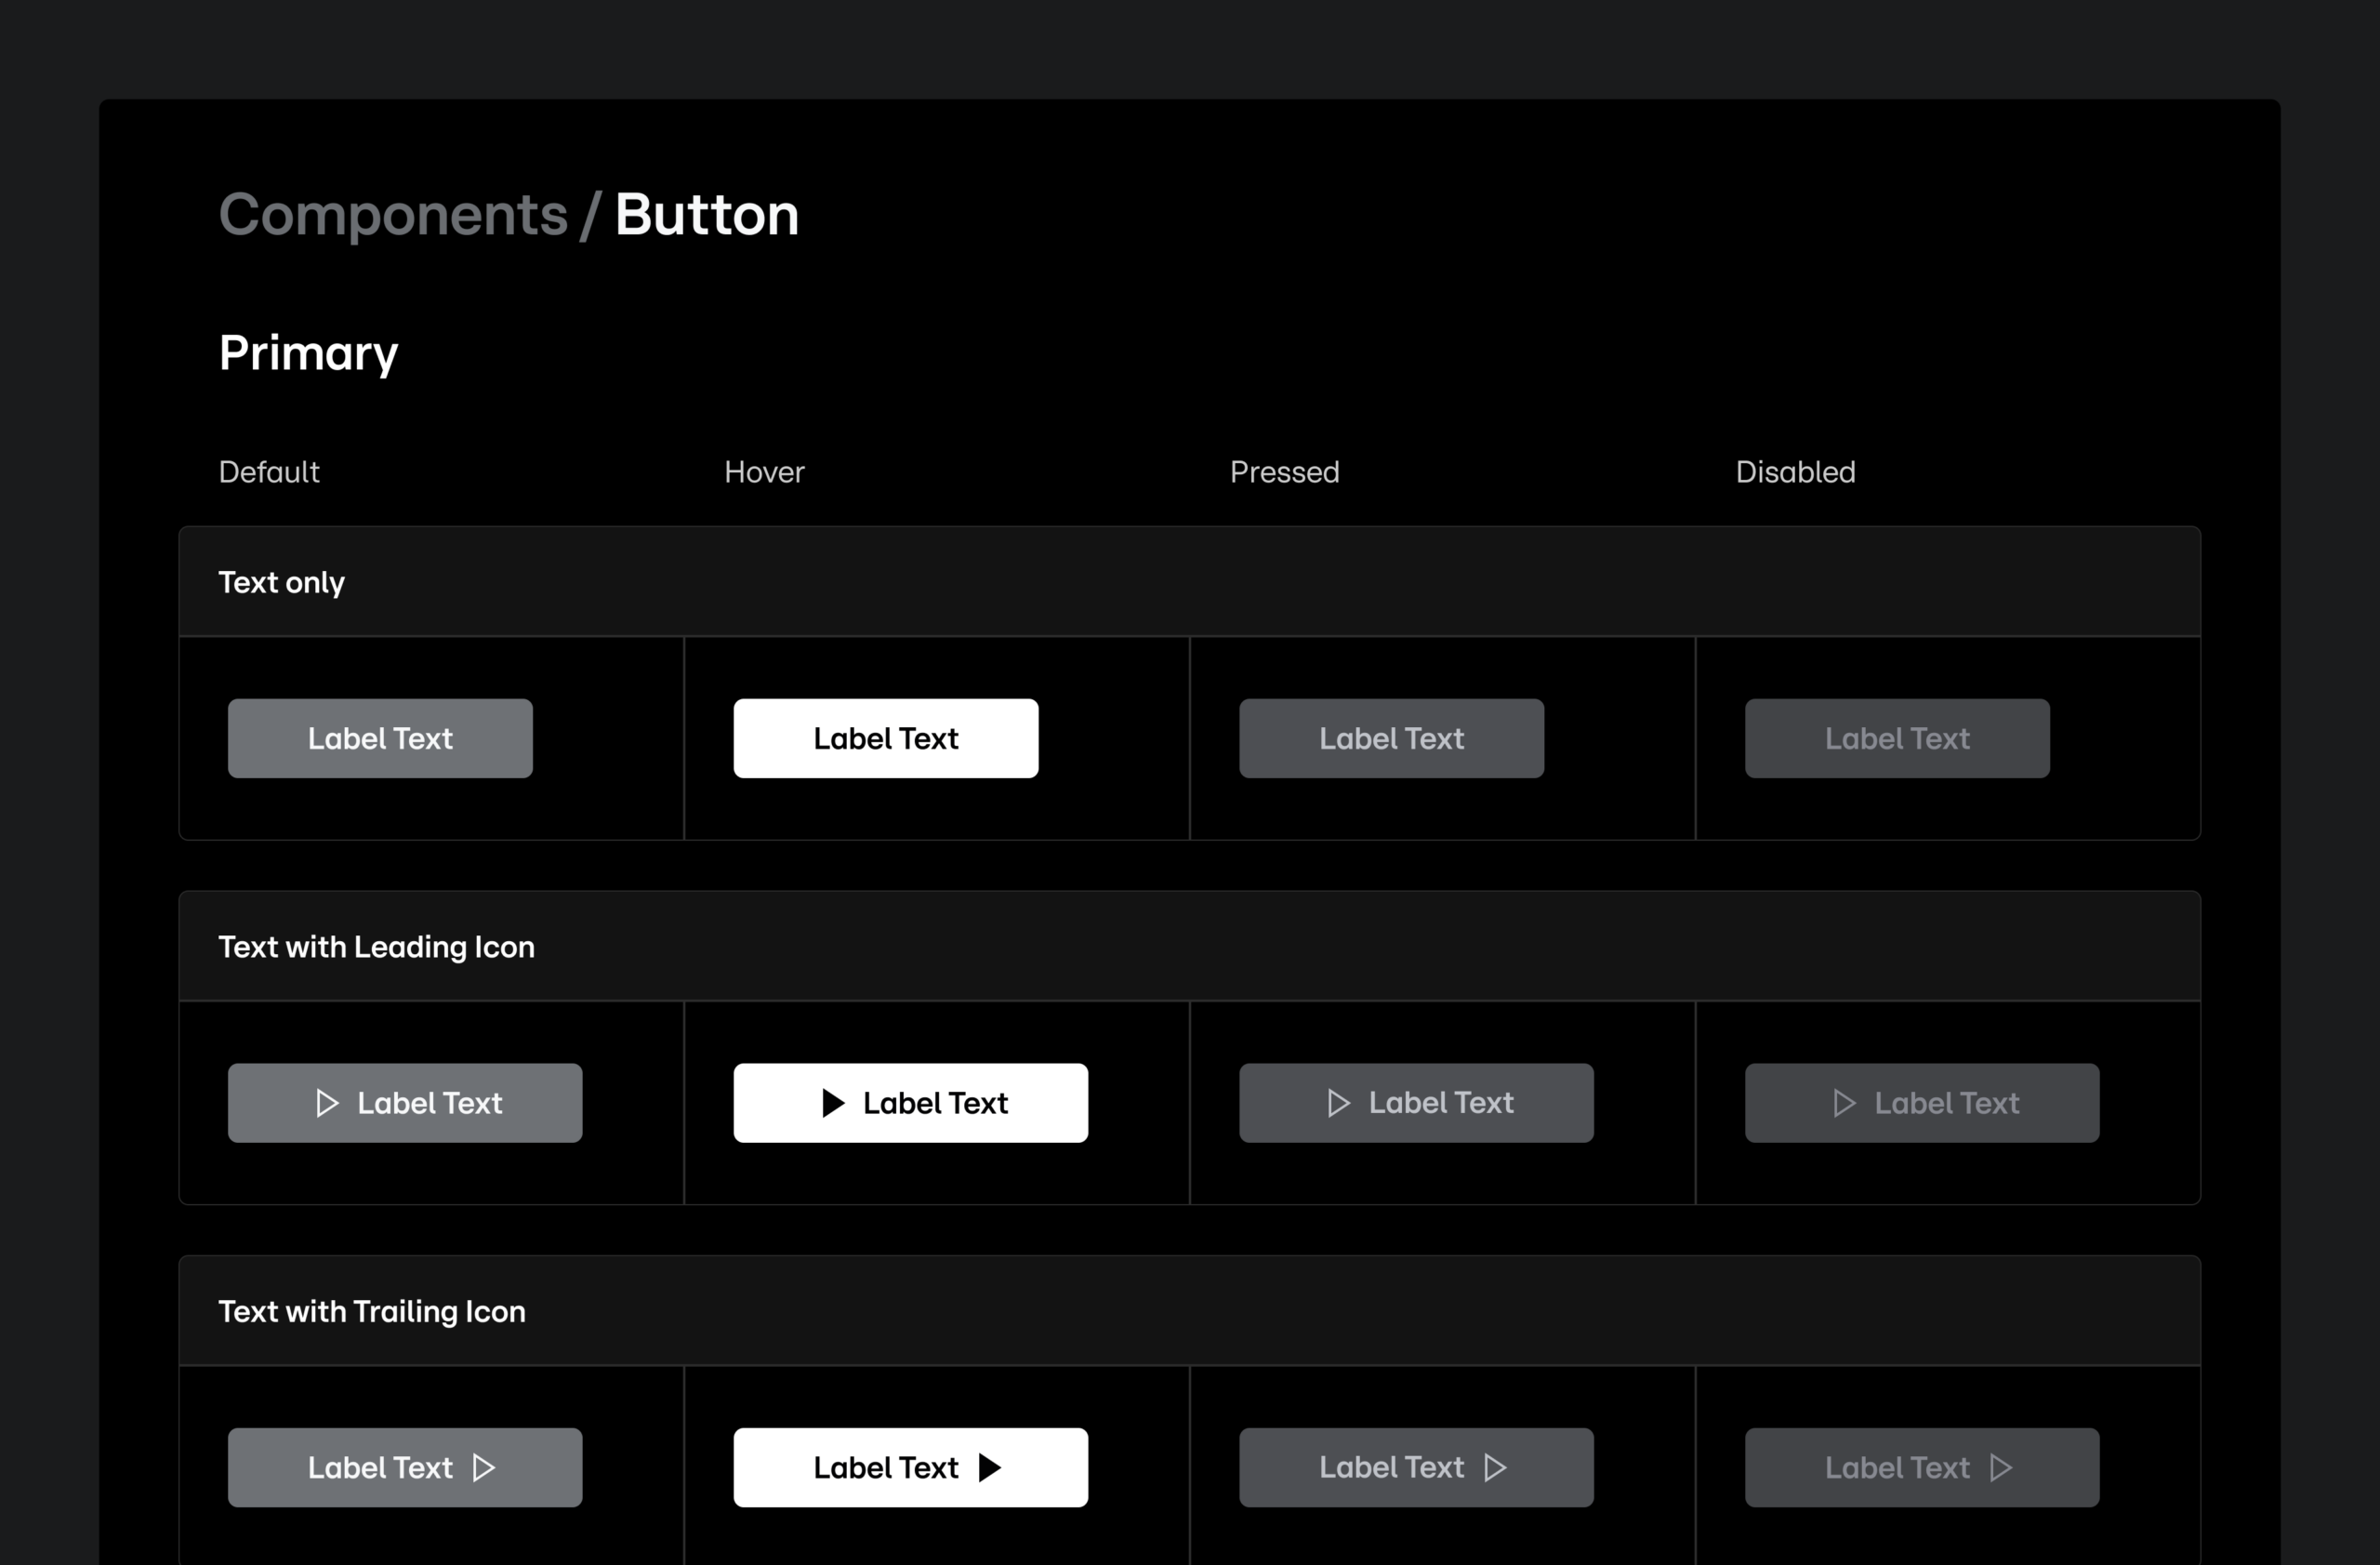
Task: Click the Components breadcrumb text
Action: pyautogui.click(x=393, y=215)
